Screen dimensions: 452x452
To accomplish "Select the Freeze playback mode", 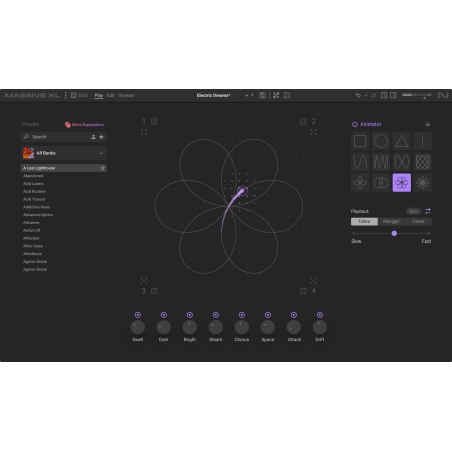I will click(418, 222).
